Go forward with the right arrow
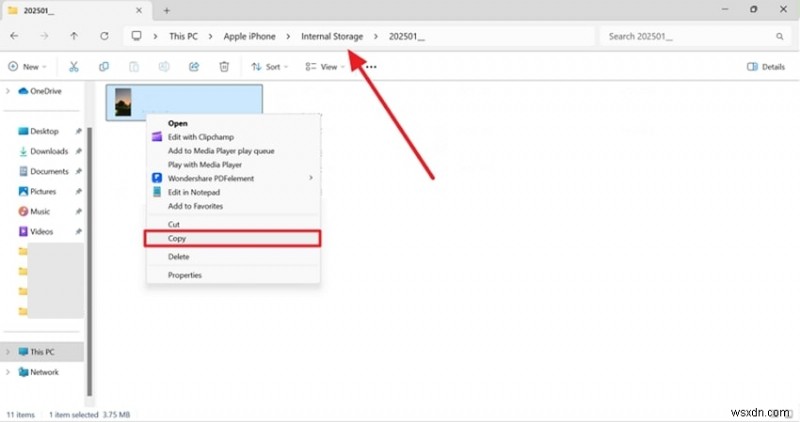This screenshot has height=422, width=800. point(44,36)
